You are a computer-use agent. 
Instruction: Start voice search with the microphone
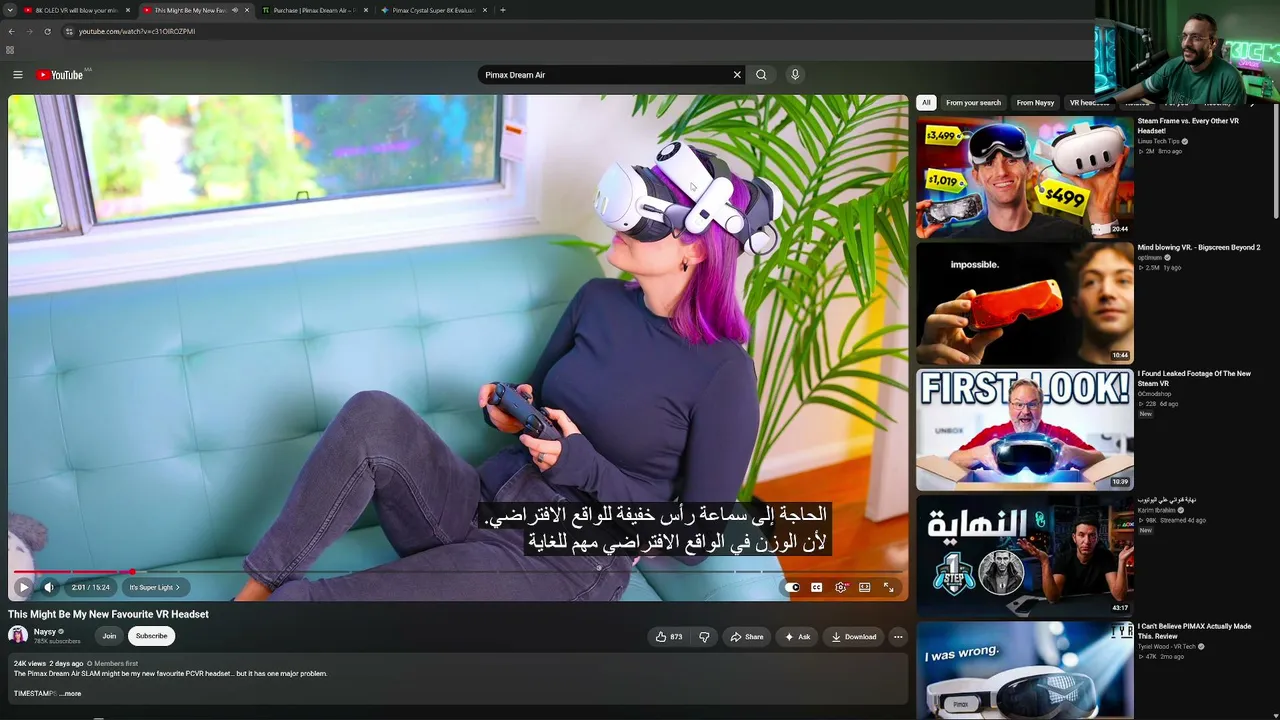[x=795, y=75]
